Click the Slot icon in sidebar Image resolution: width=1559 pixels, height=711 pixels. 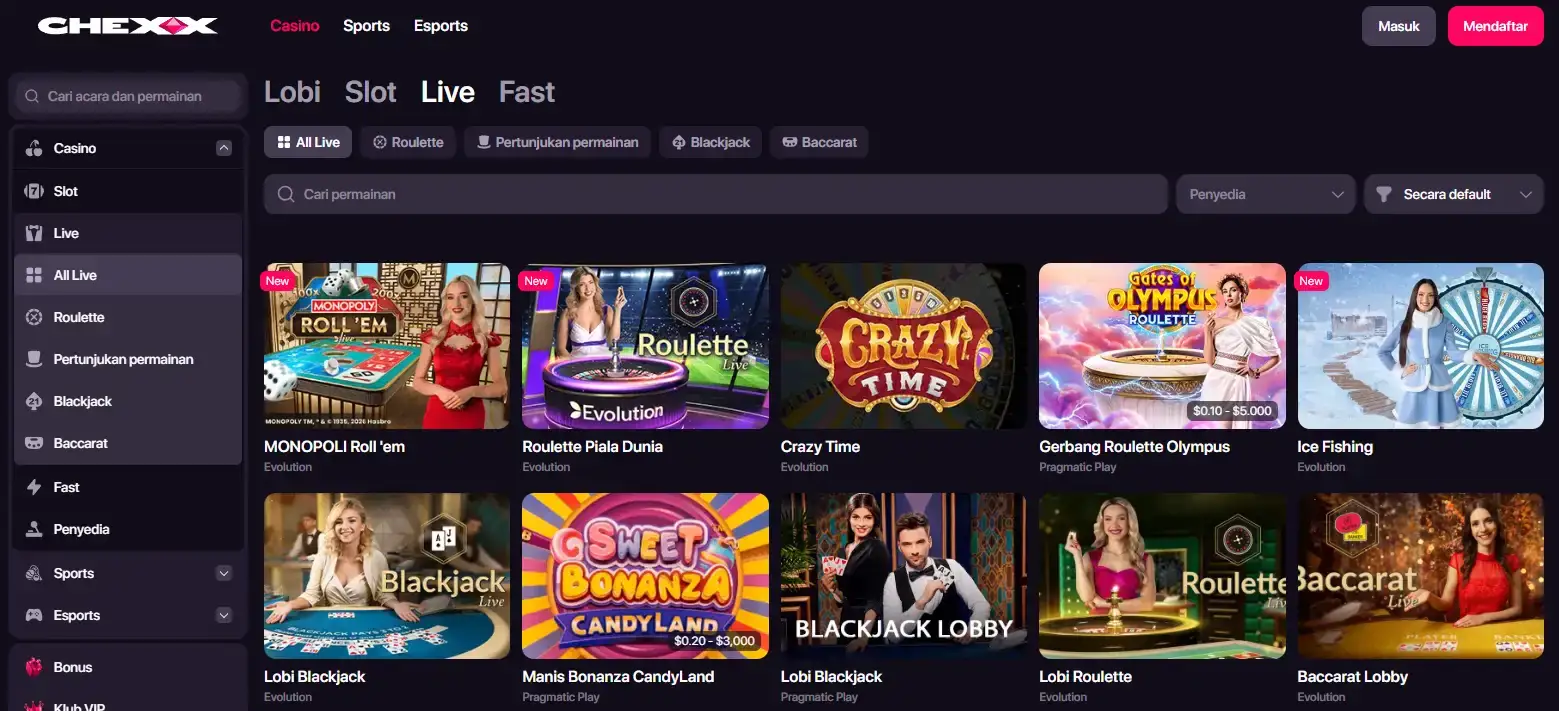coord(34,191)
